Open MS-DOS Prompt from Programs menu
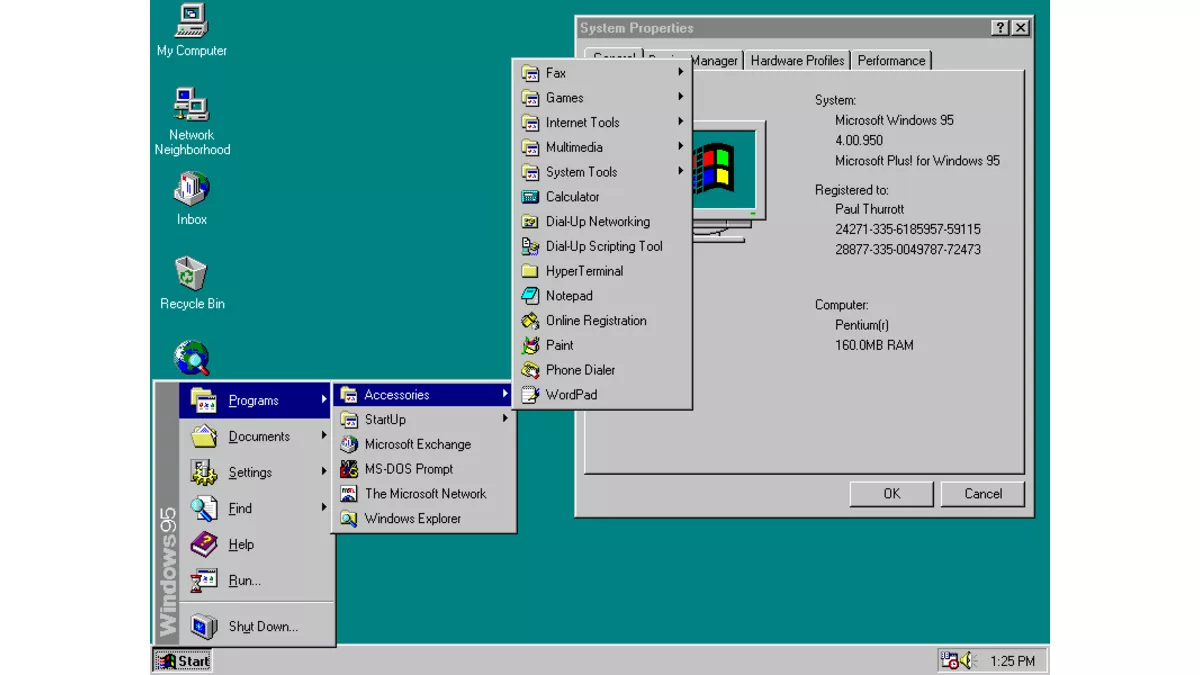 pos(408,469)
